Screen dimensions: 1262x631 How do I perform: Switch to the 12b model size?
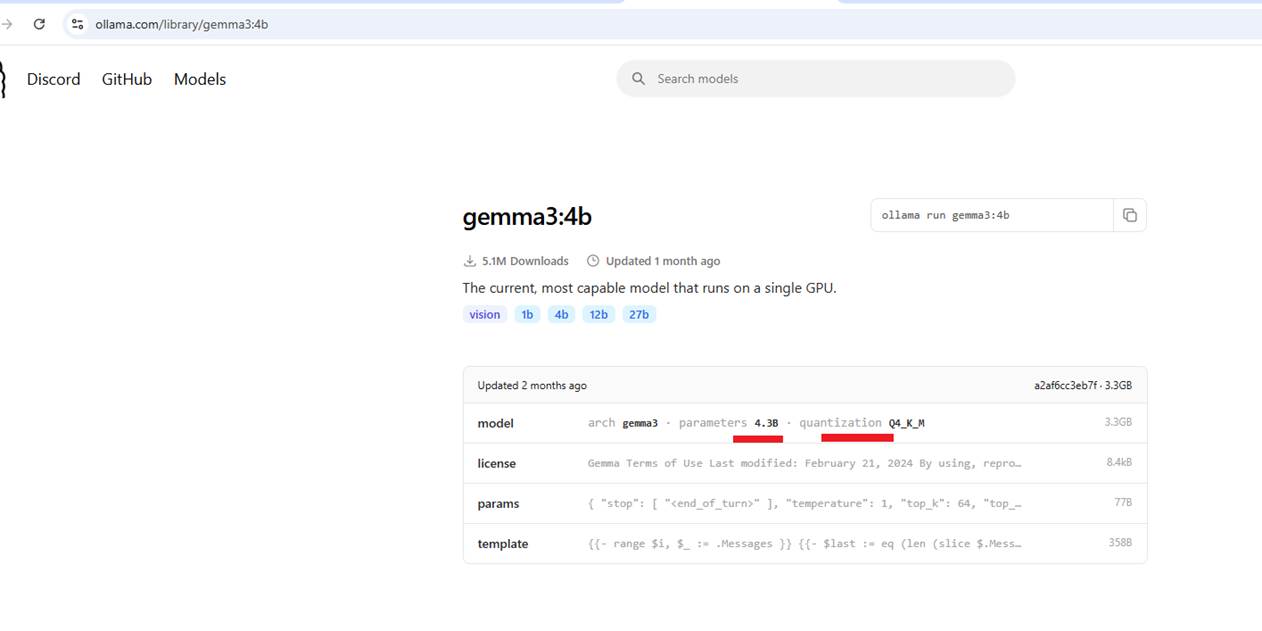tap(598, 314)
